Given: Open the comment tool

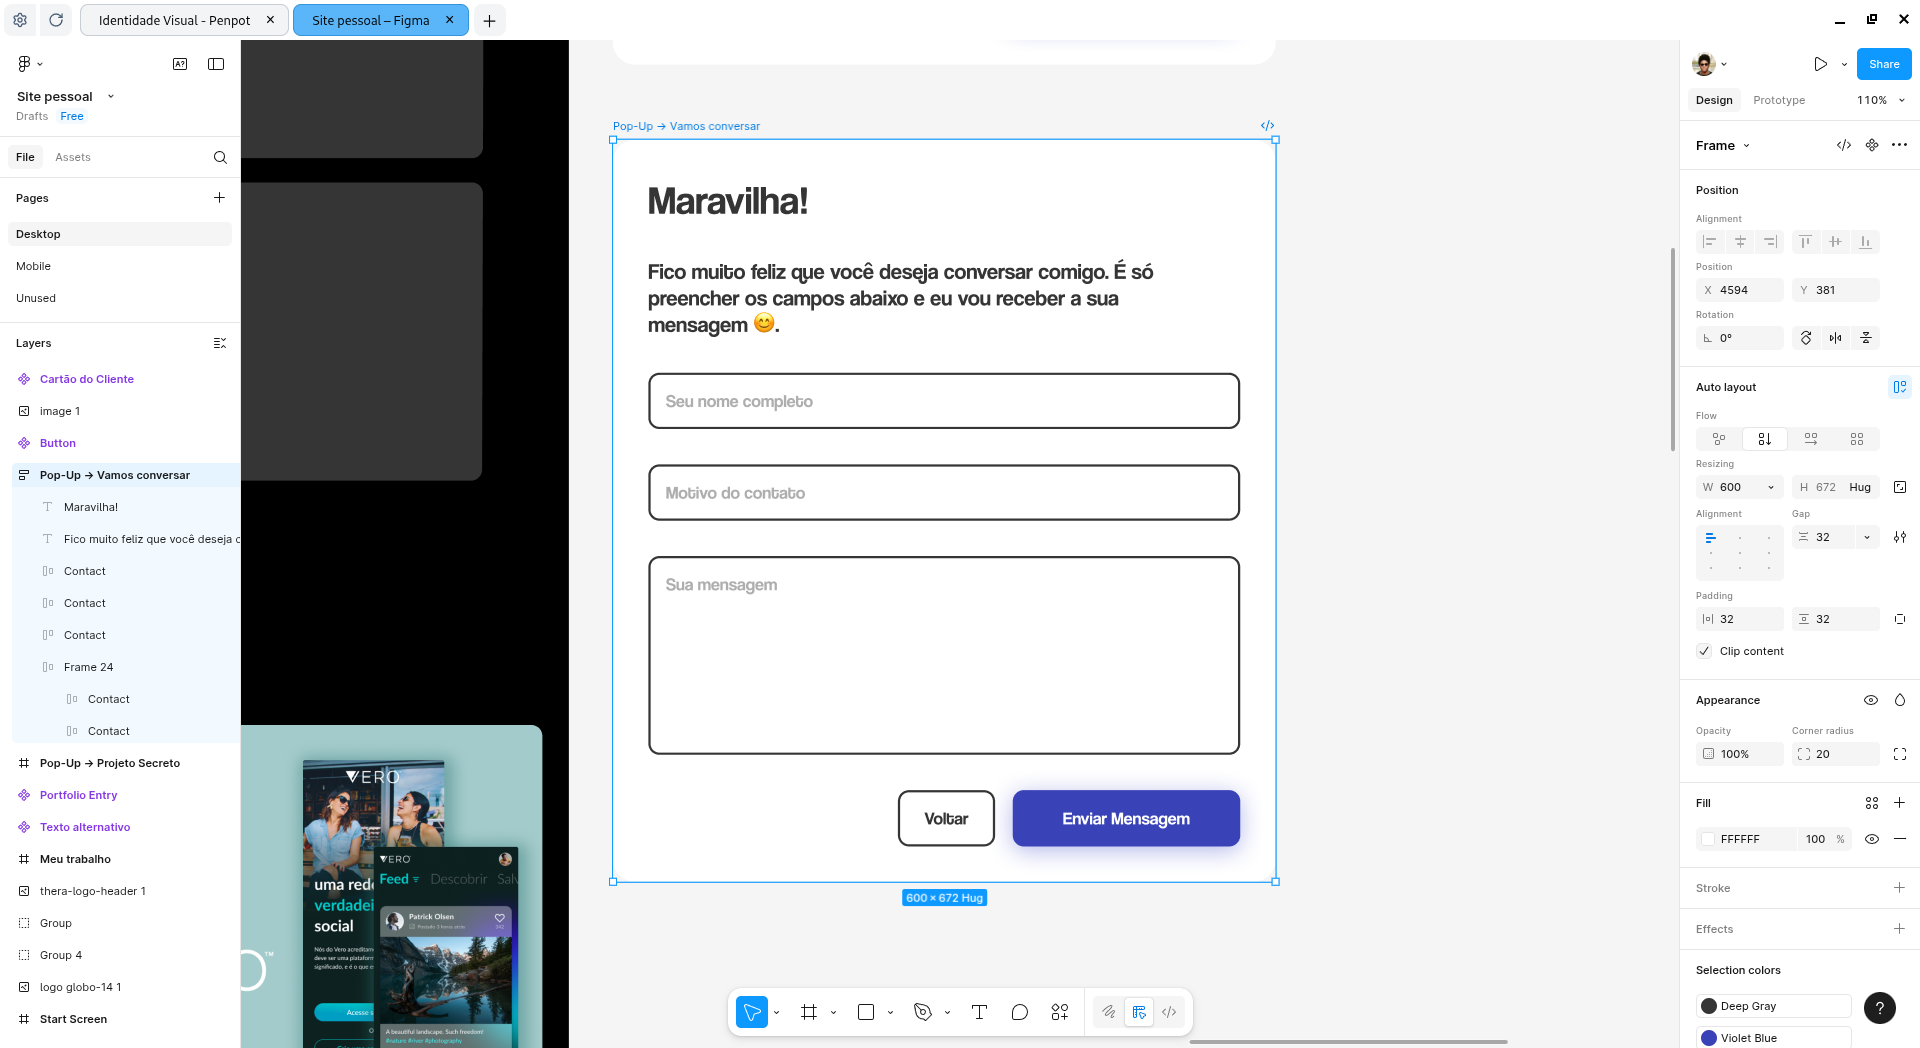Looking at the screenshot, I should pyautogui.click(x=1019, y=1012).
